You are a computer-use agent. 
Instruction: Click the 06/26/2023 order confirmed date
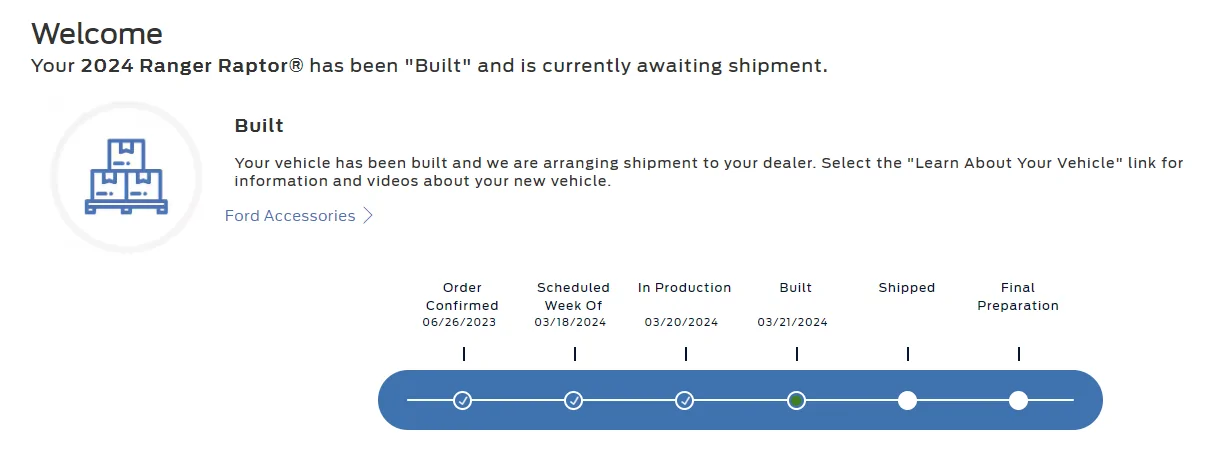tap(459, 322)
